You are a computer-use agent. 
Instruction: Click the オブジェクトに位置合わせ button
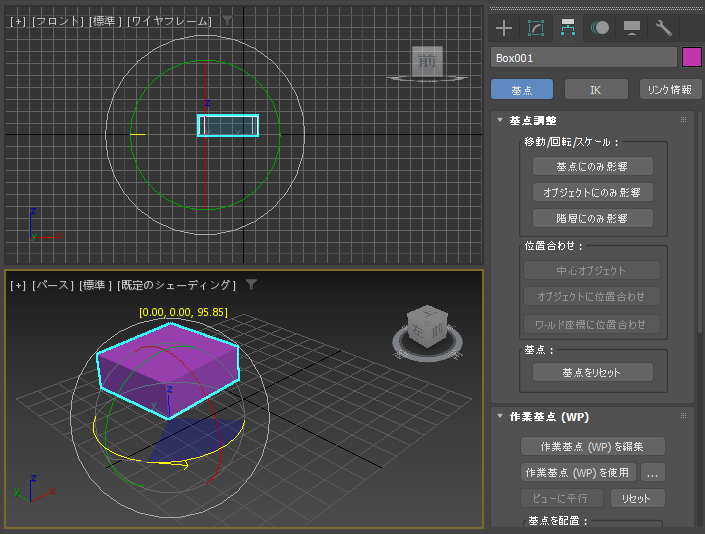pos(592,297)
